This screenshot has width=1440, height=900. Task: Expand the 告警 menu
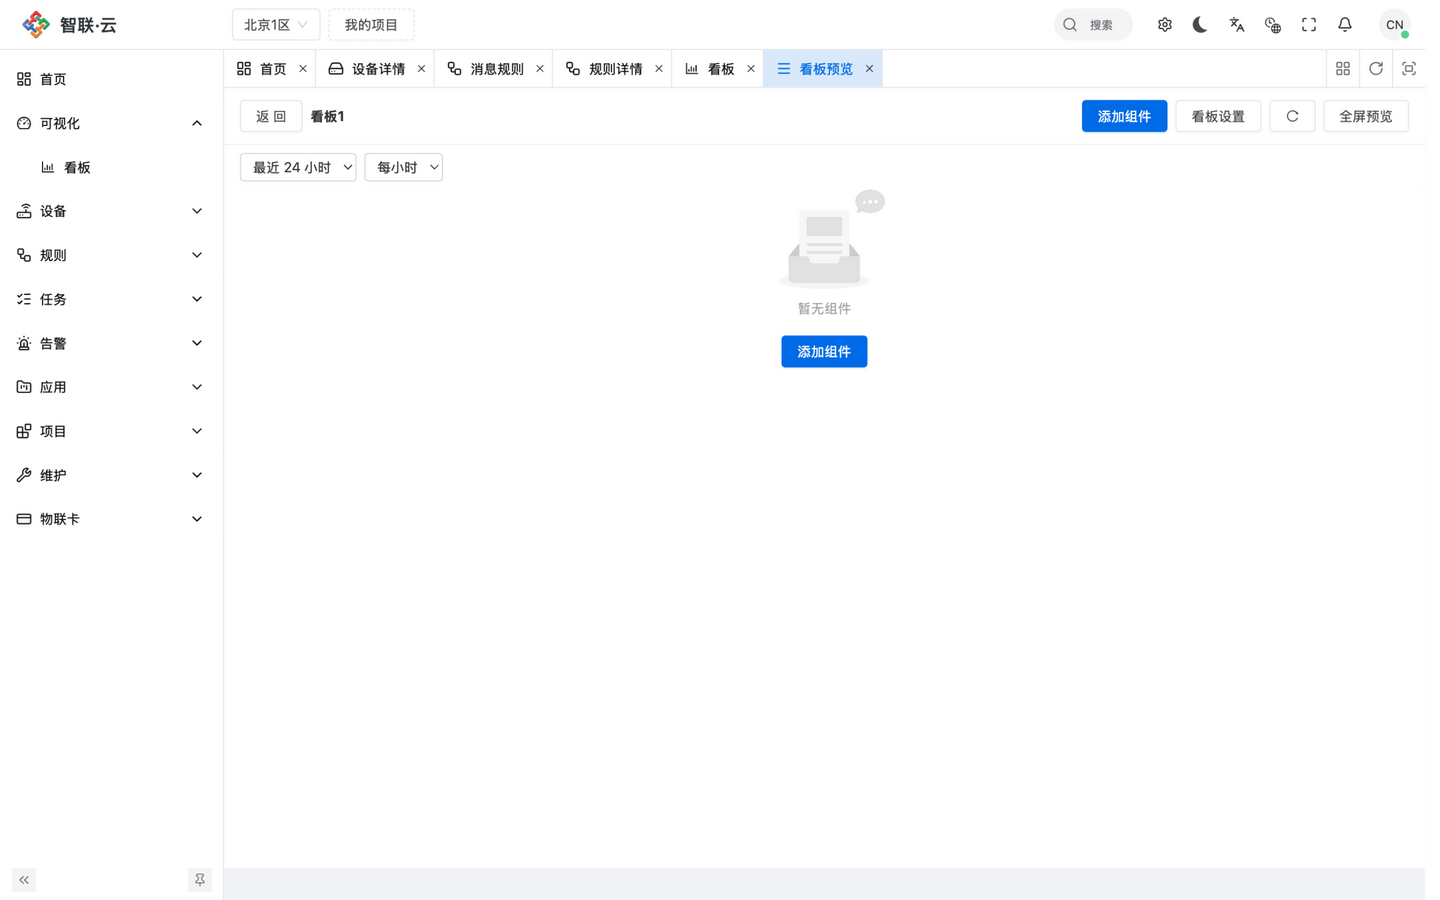111,343
